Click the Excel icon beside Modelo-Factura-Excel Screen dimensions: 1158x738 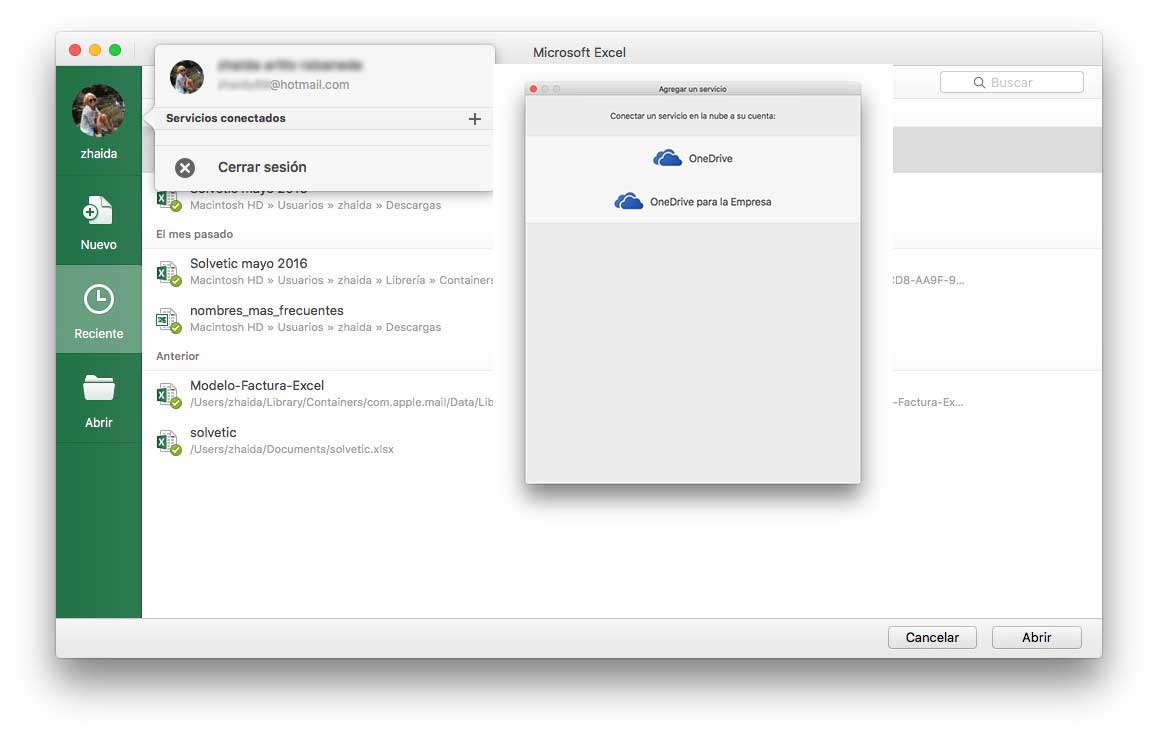168,395
